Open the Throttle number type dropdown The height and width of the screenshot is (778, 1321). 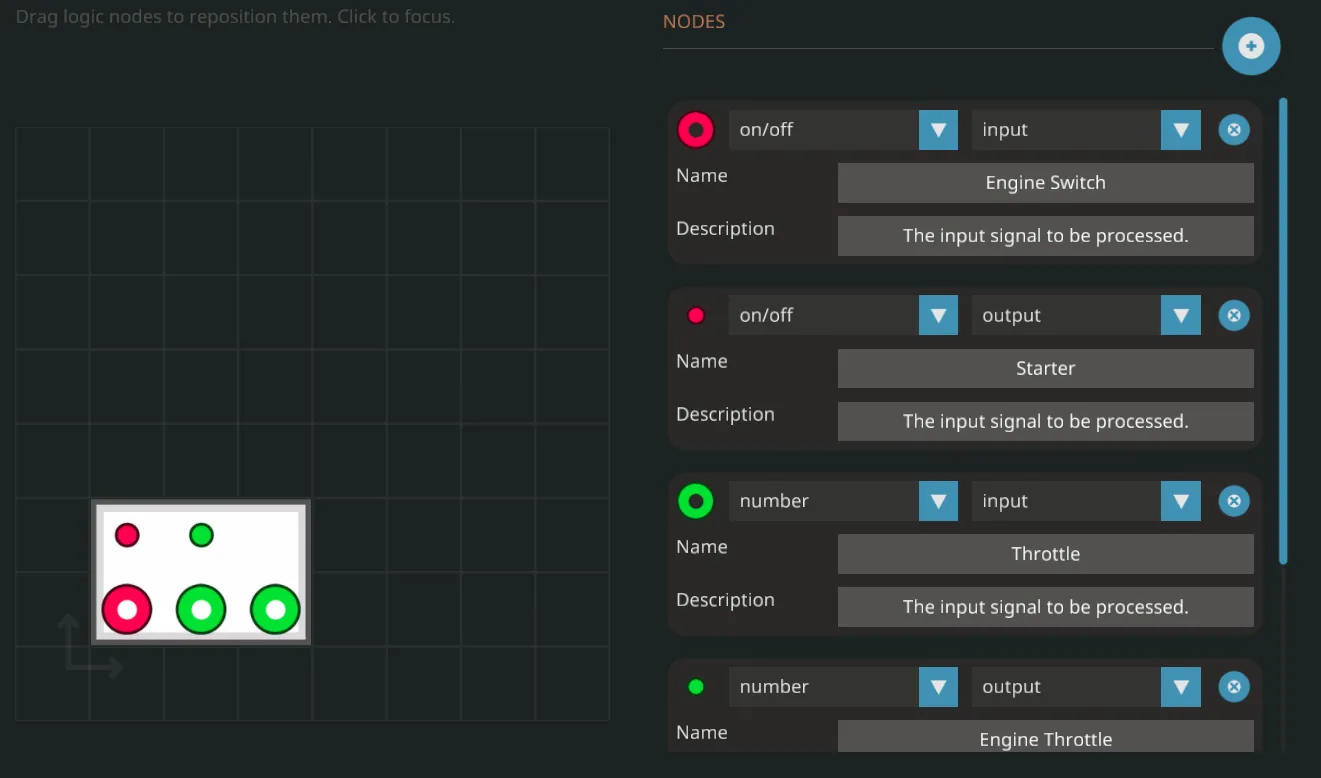click(842, 501)
